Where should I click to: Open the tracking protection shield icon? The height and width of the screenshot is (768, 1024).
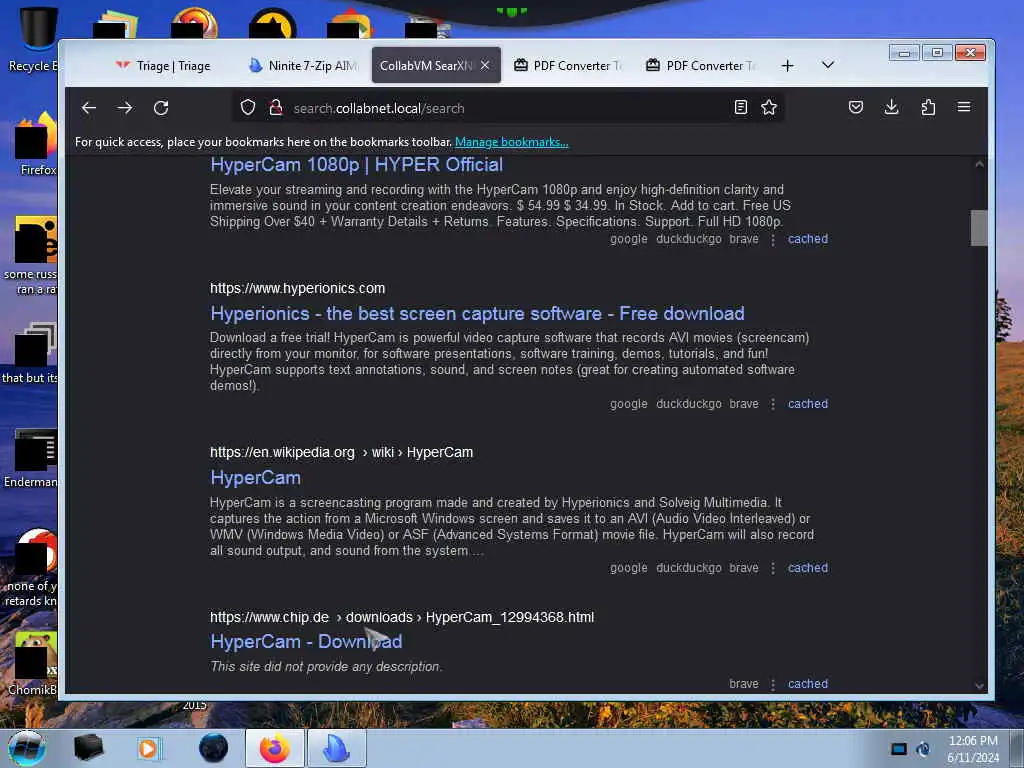coord(248,108)
